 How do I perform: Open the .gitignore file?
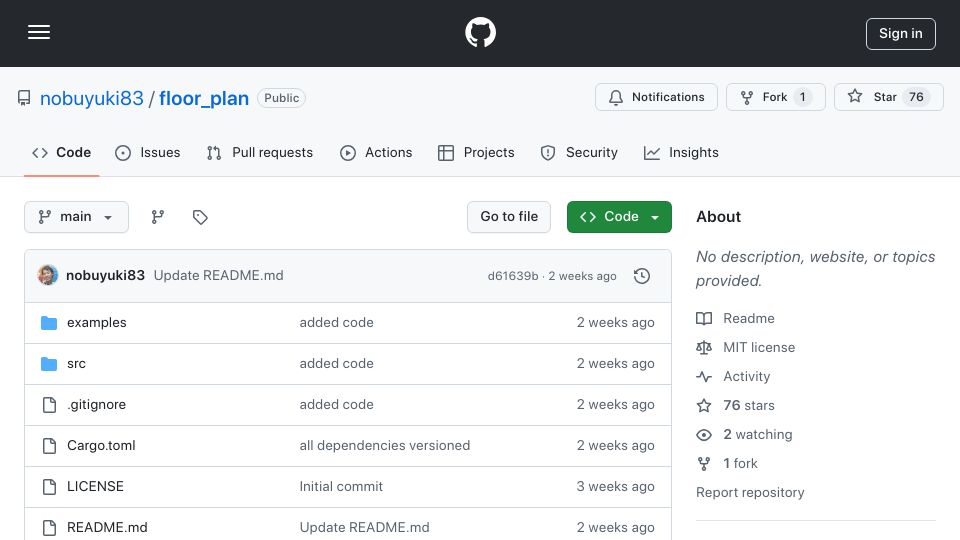pyautogui.click(x=97, y=405)
